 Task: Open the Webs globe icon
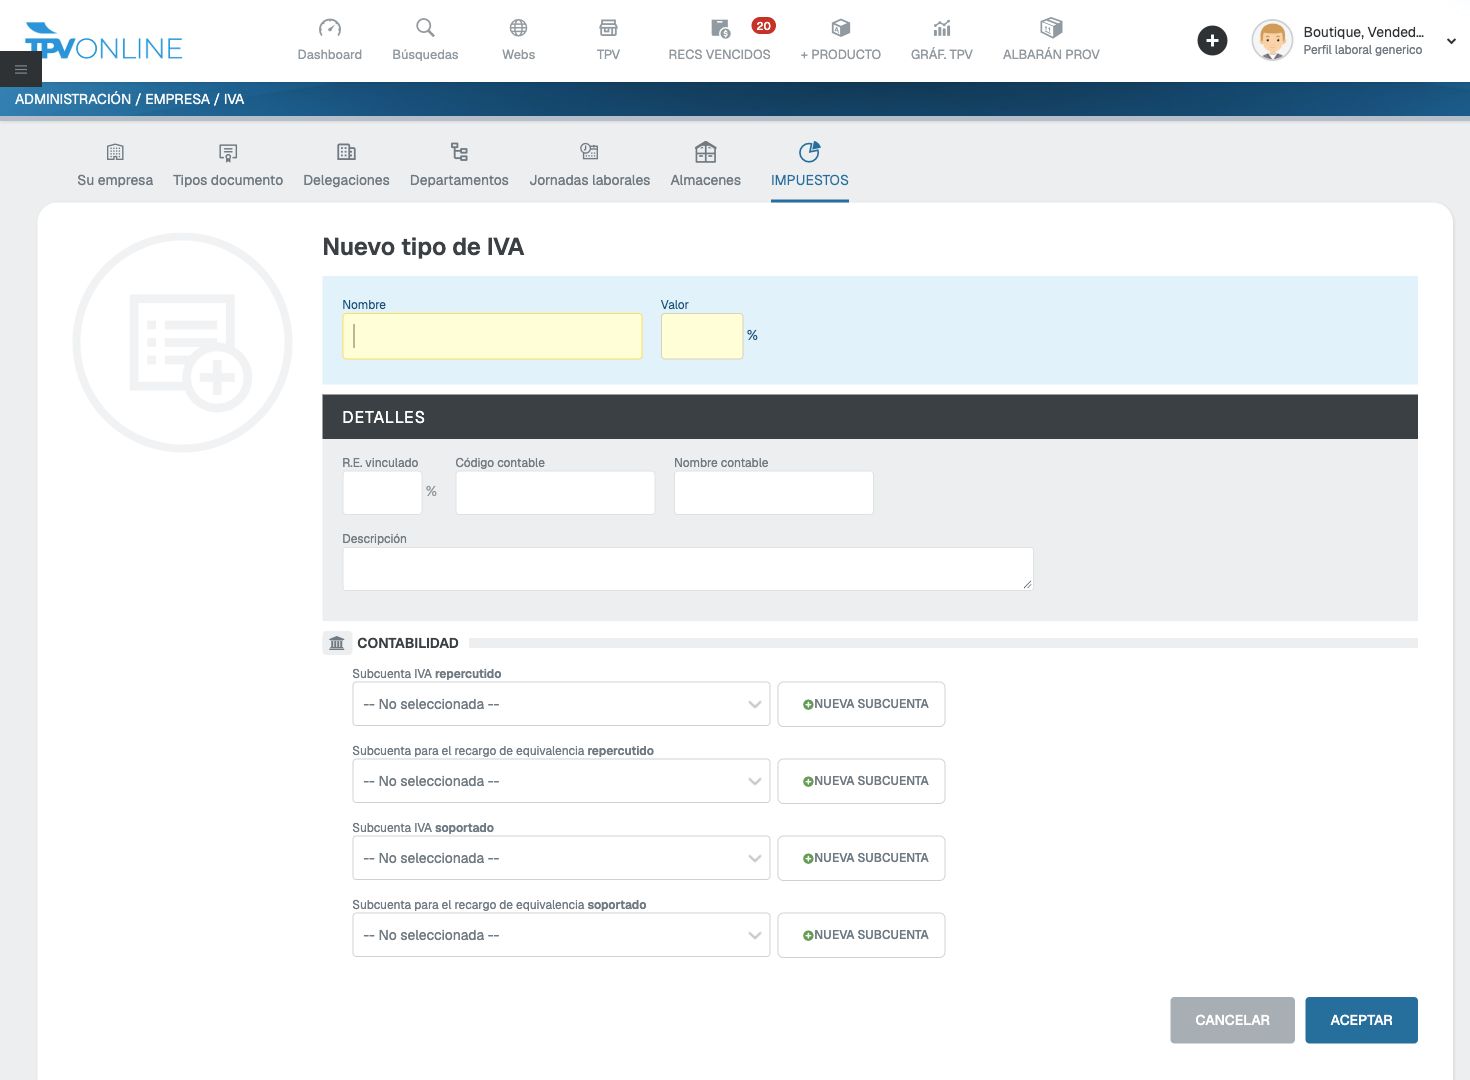pos(518,28)
